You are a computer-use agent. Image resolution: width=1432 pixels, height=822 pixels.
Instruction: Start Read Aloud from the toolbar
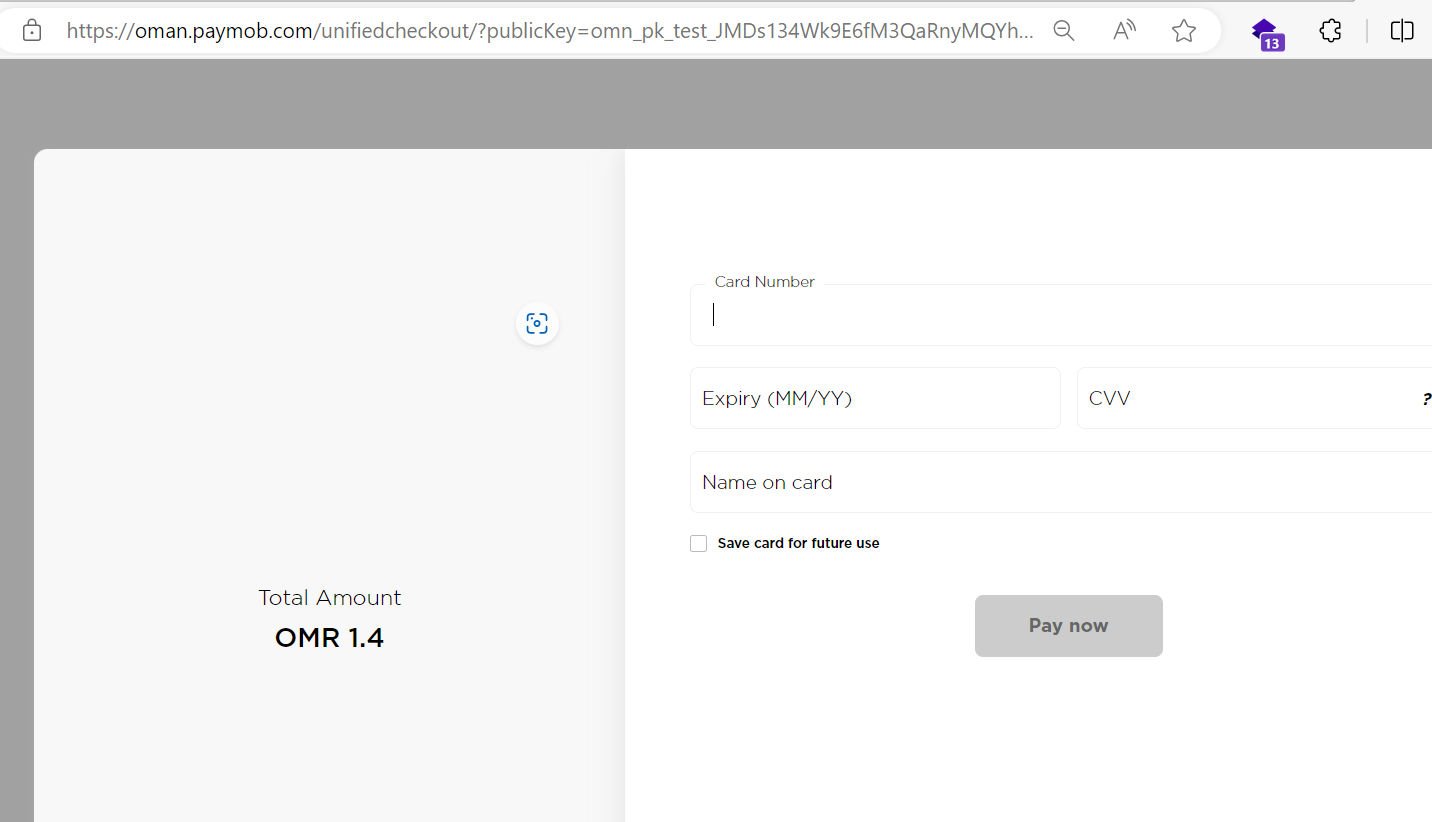(x=1123, y=30)
